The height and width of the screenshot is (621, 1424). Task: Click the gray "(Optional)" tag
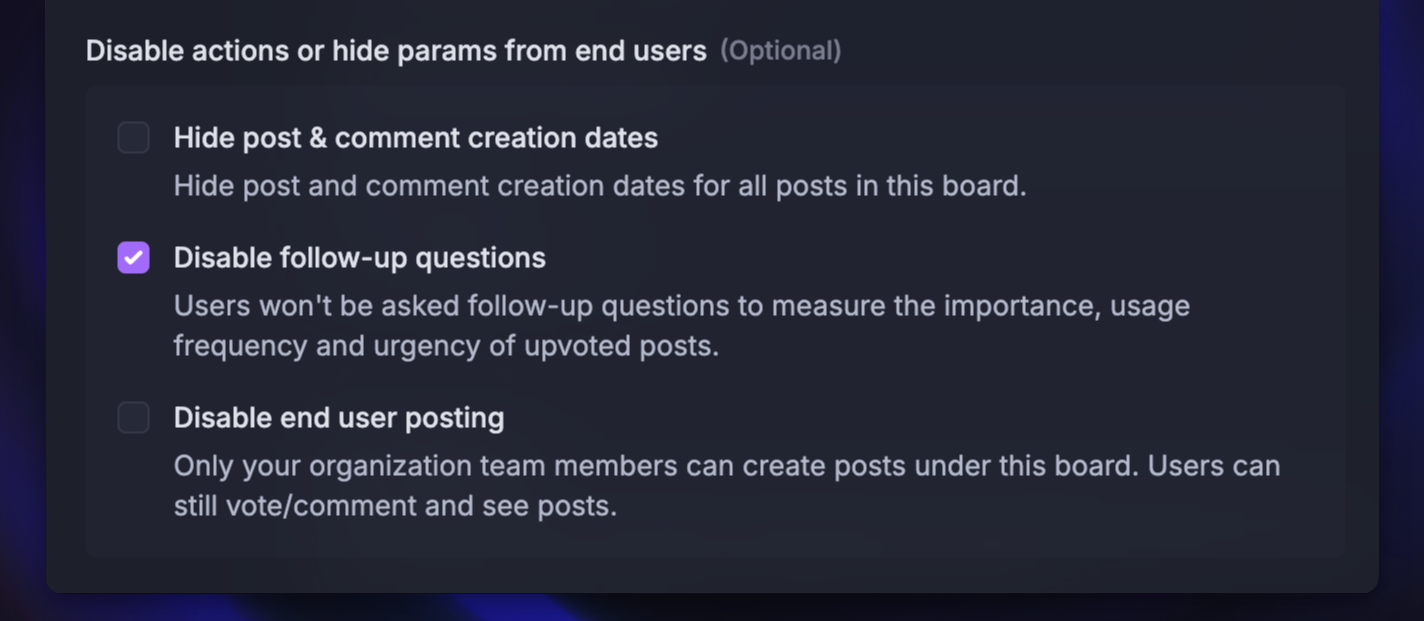781,50
